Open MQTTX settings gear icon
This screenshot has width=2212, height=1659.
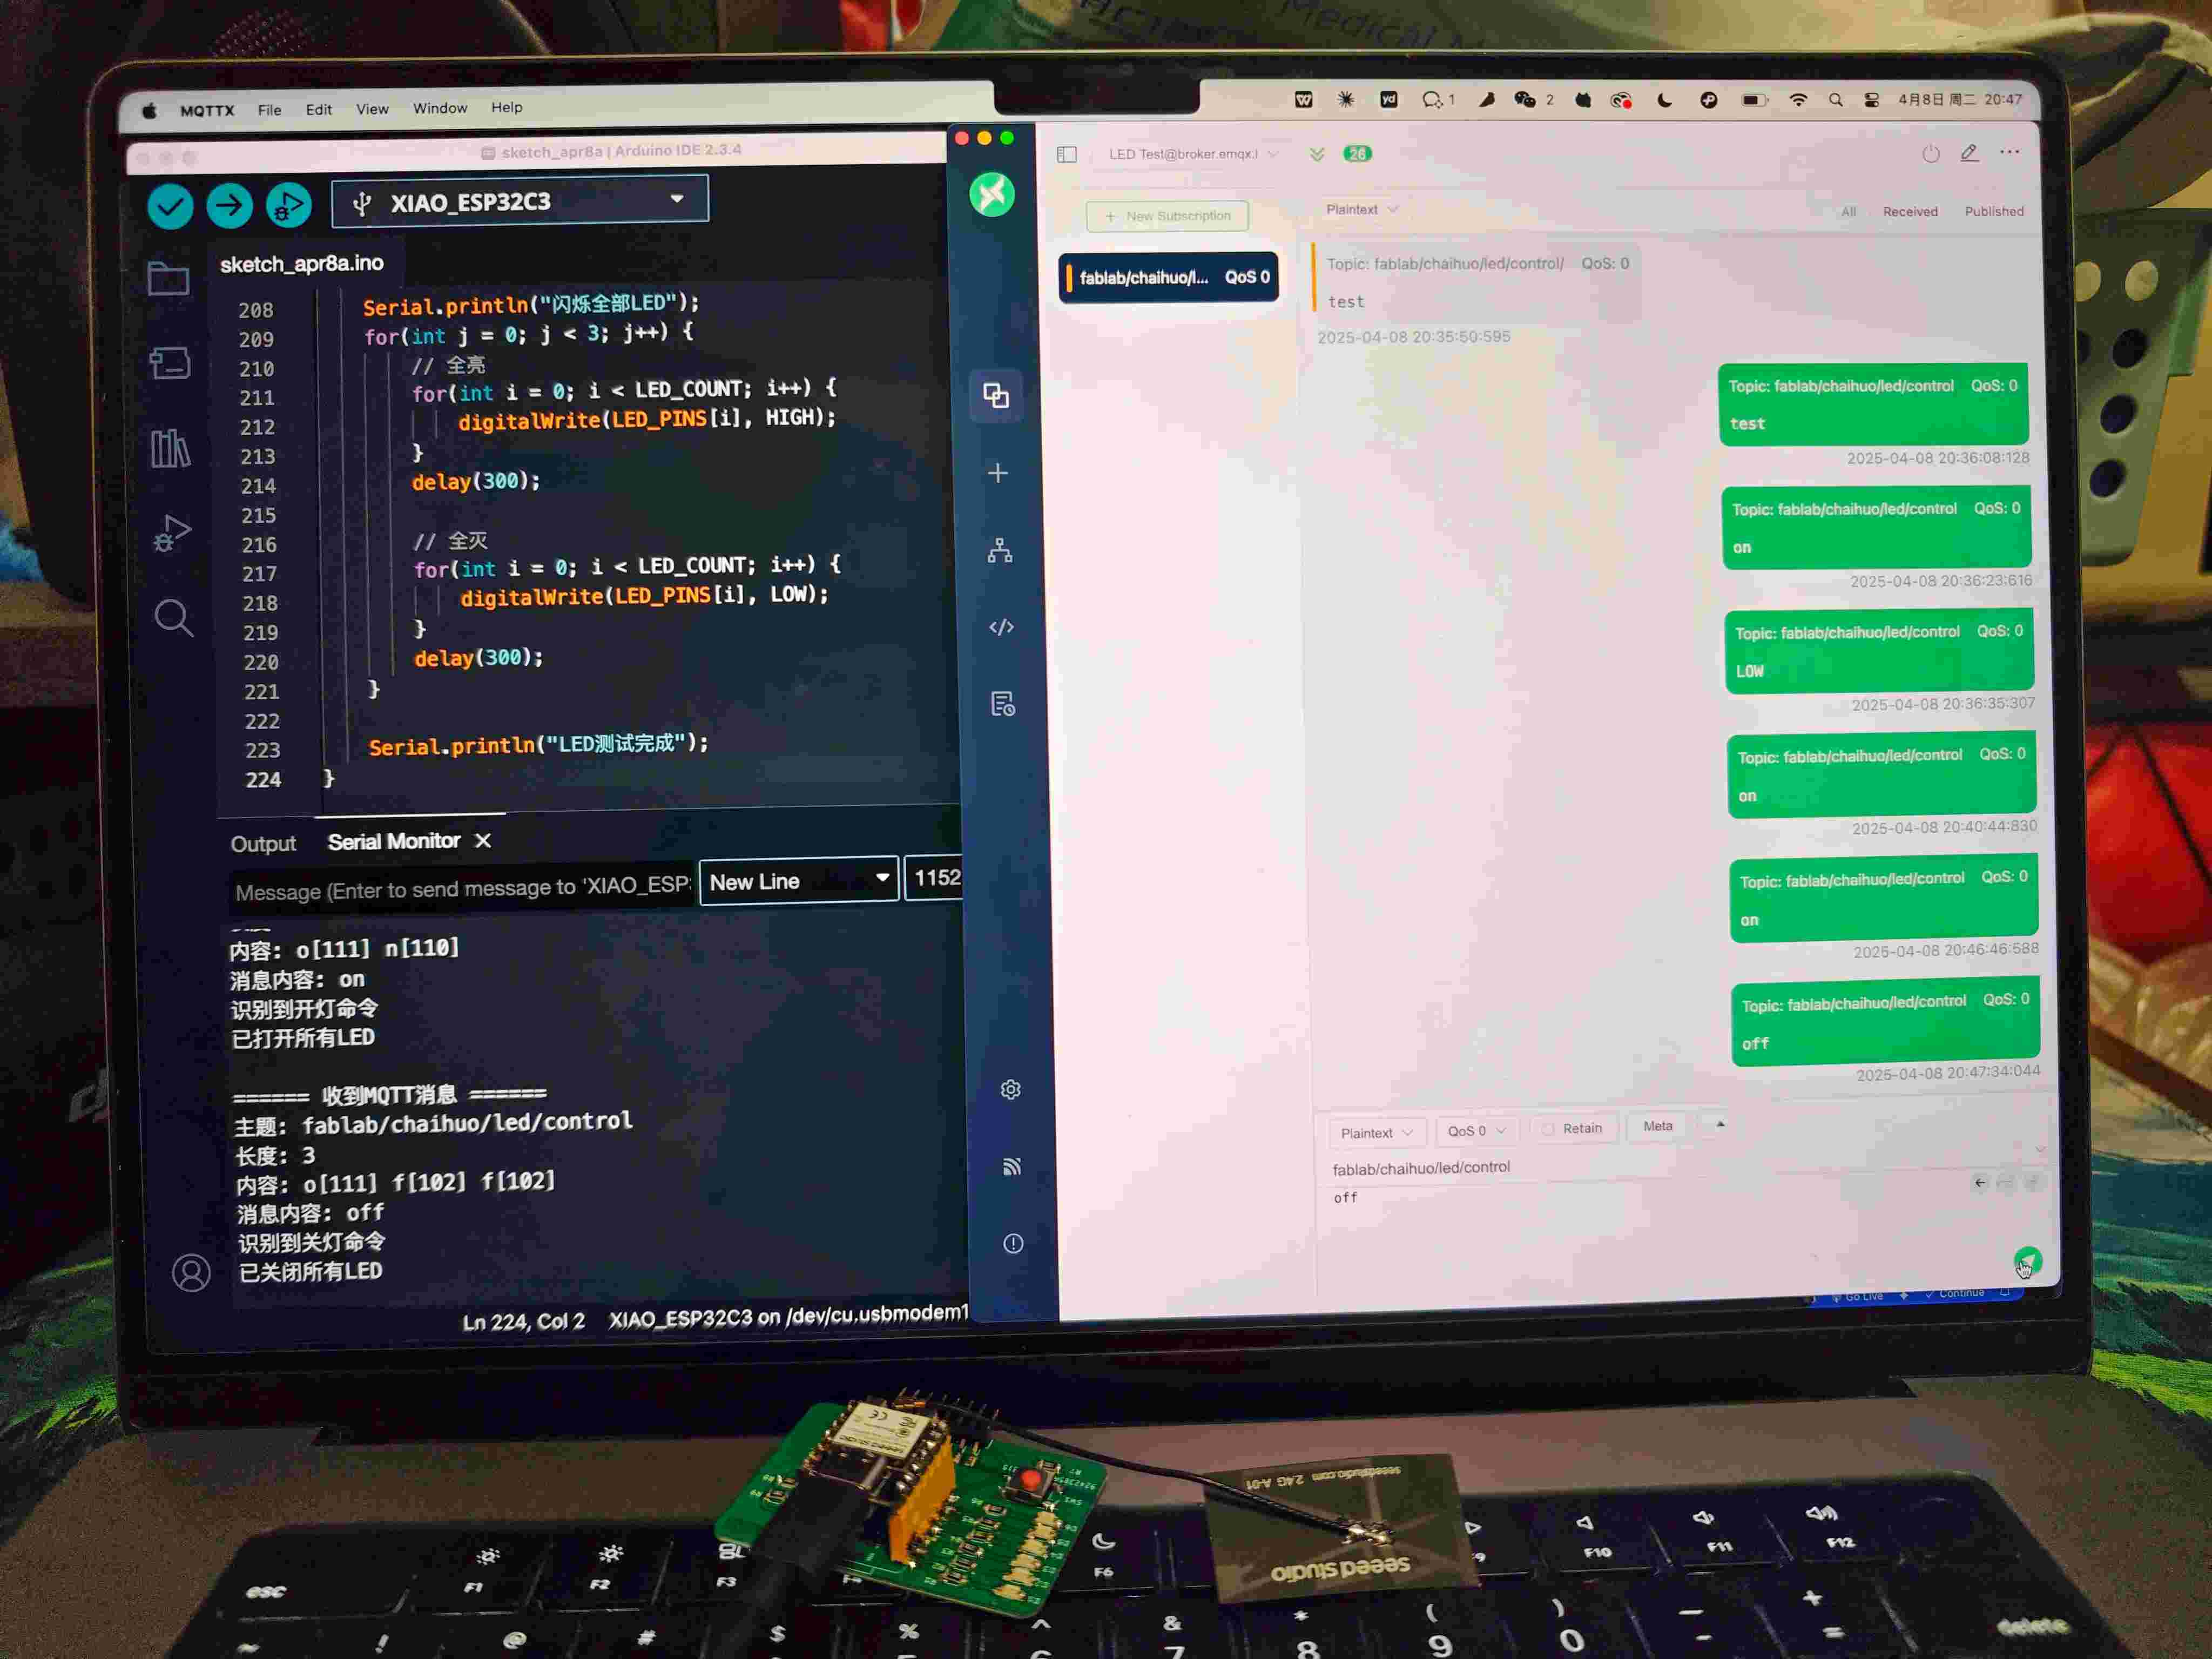point(1010,1089)
